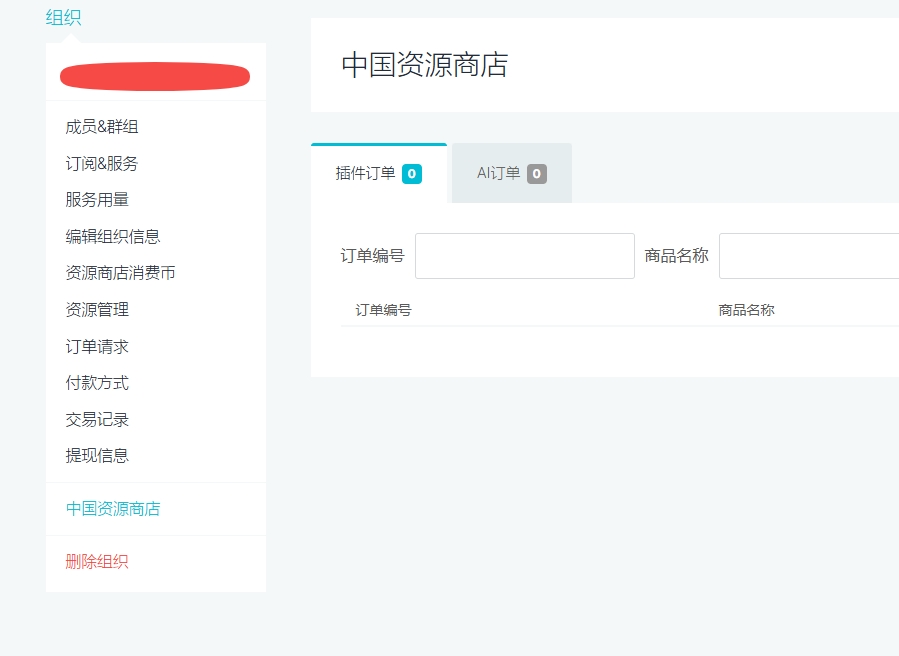Viewport: 899px width, 656px height.
Task: Open 服务用量 menu item
Action: [x=97, y=200]
